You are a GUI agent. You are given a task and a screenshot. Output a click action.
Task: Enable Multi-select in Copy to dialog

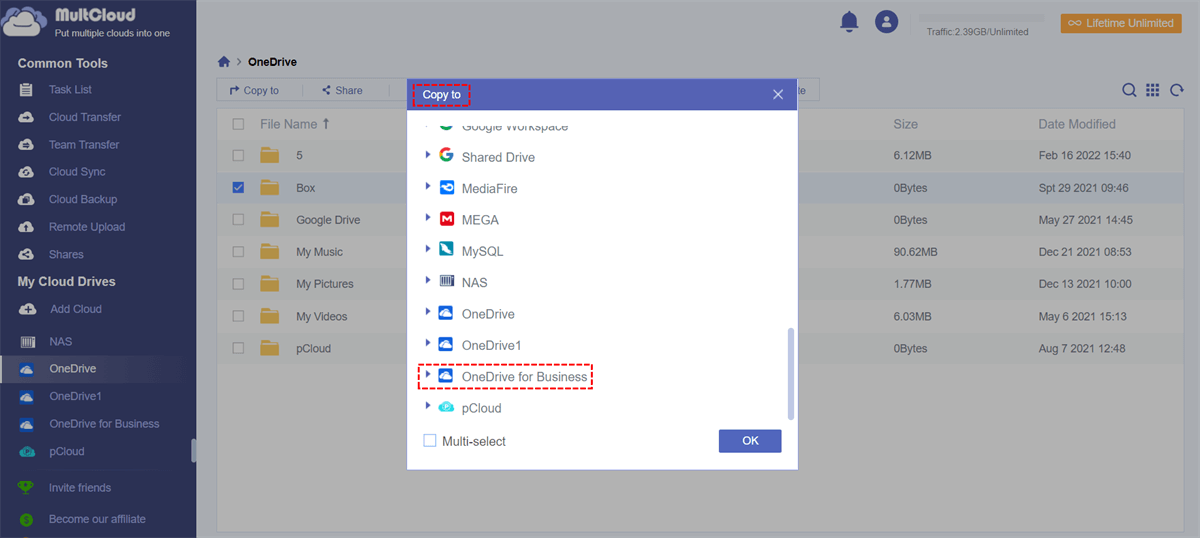[430, 441]
